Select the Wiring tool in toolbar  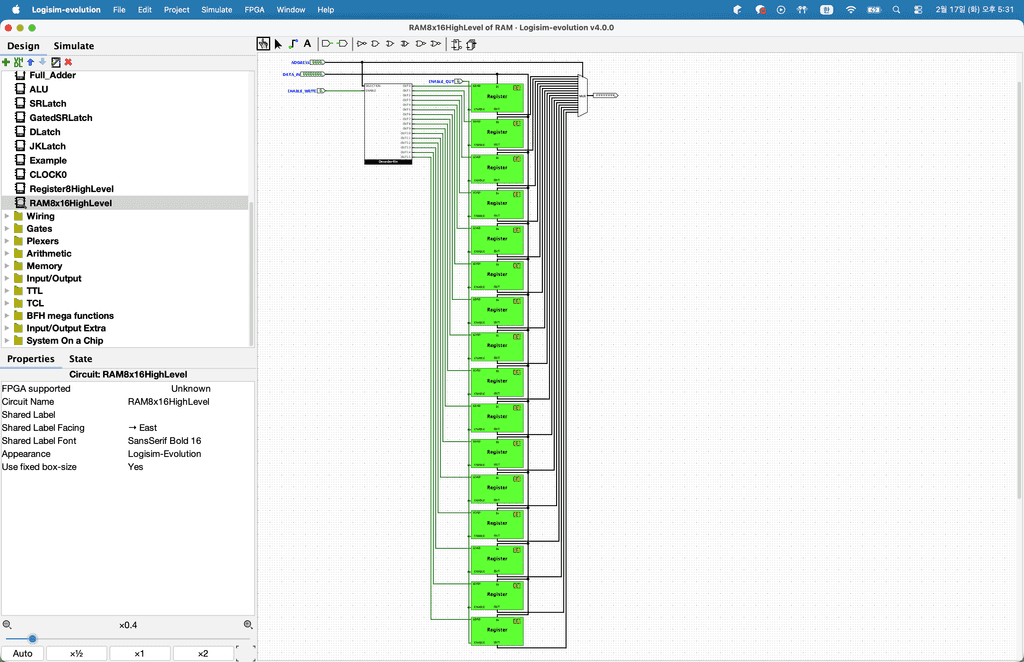tap(292, 44)
